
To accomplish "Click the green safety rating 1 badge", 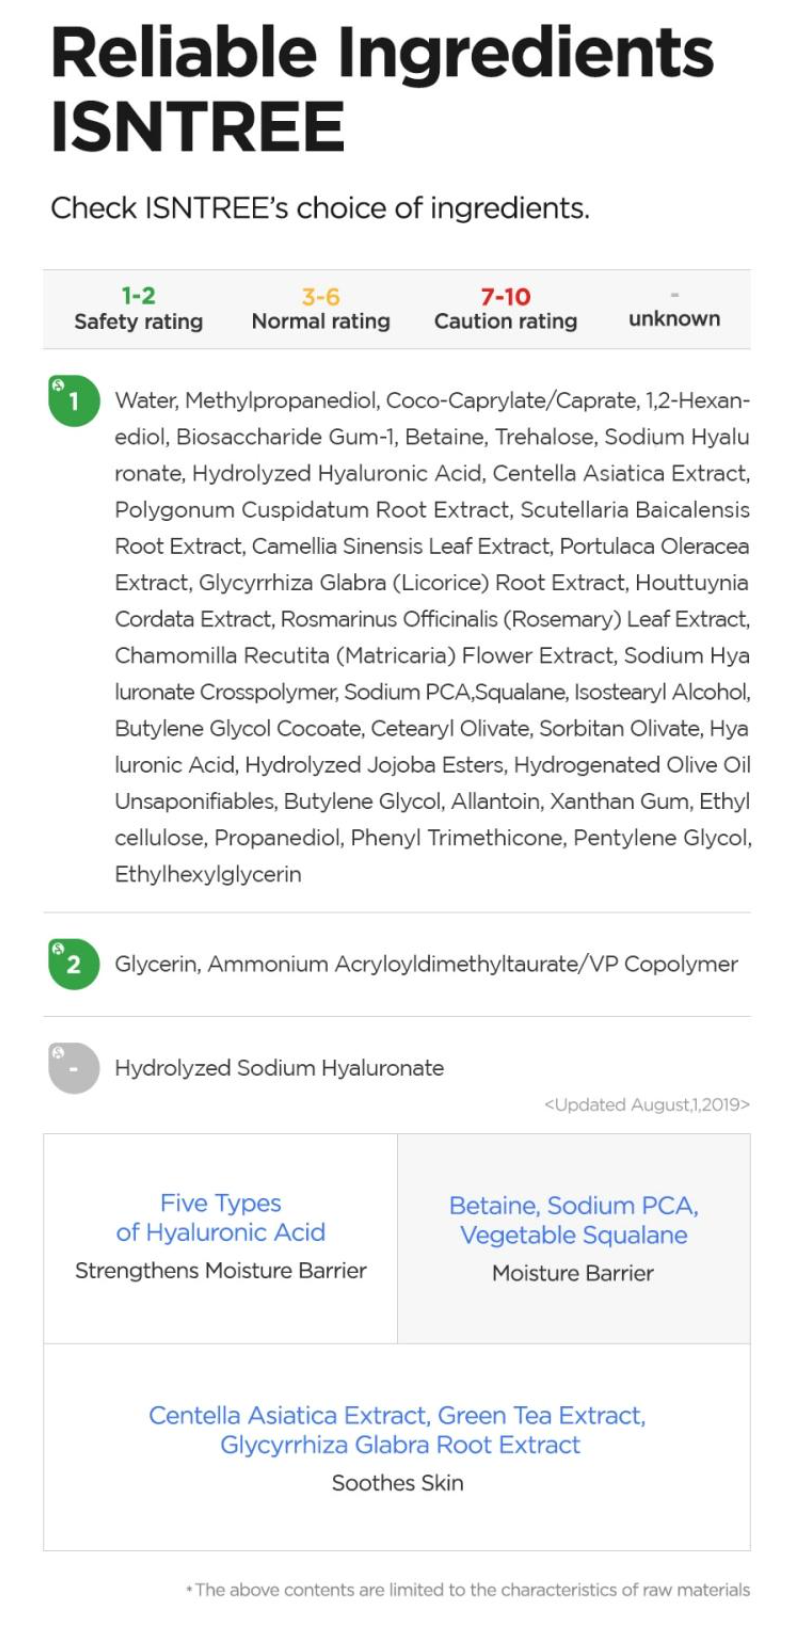I will click(73, 400).
